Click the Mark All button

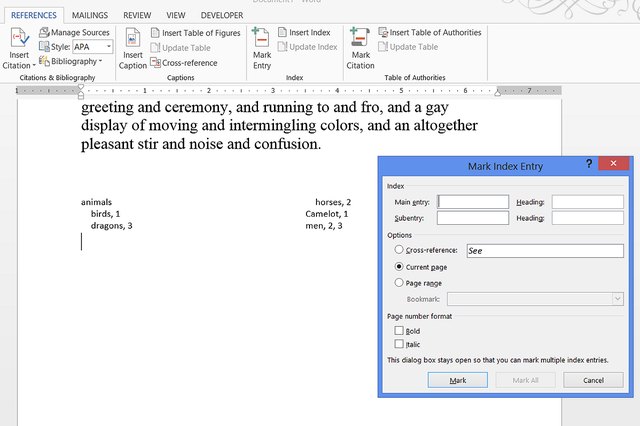coord(525,380)
